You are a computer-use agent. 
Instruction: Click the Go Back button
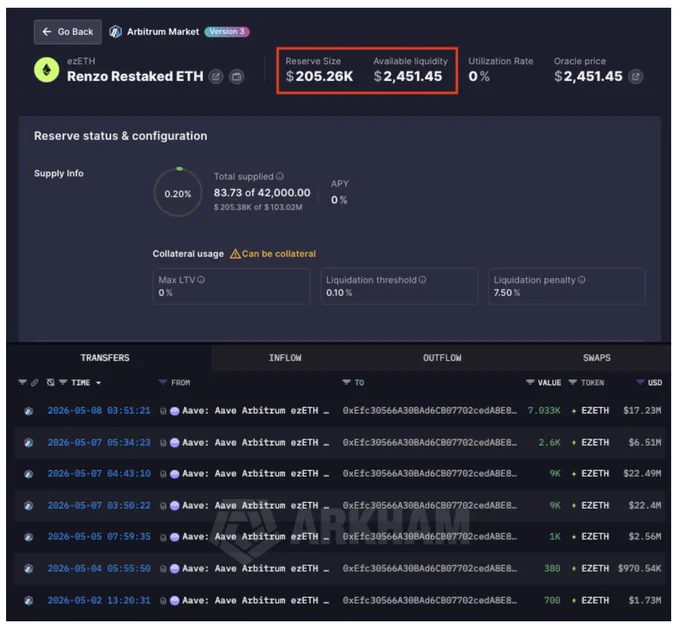tap(68, 32)
